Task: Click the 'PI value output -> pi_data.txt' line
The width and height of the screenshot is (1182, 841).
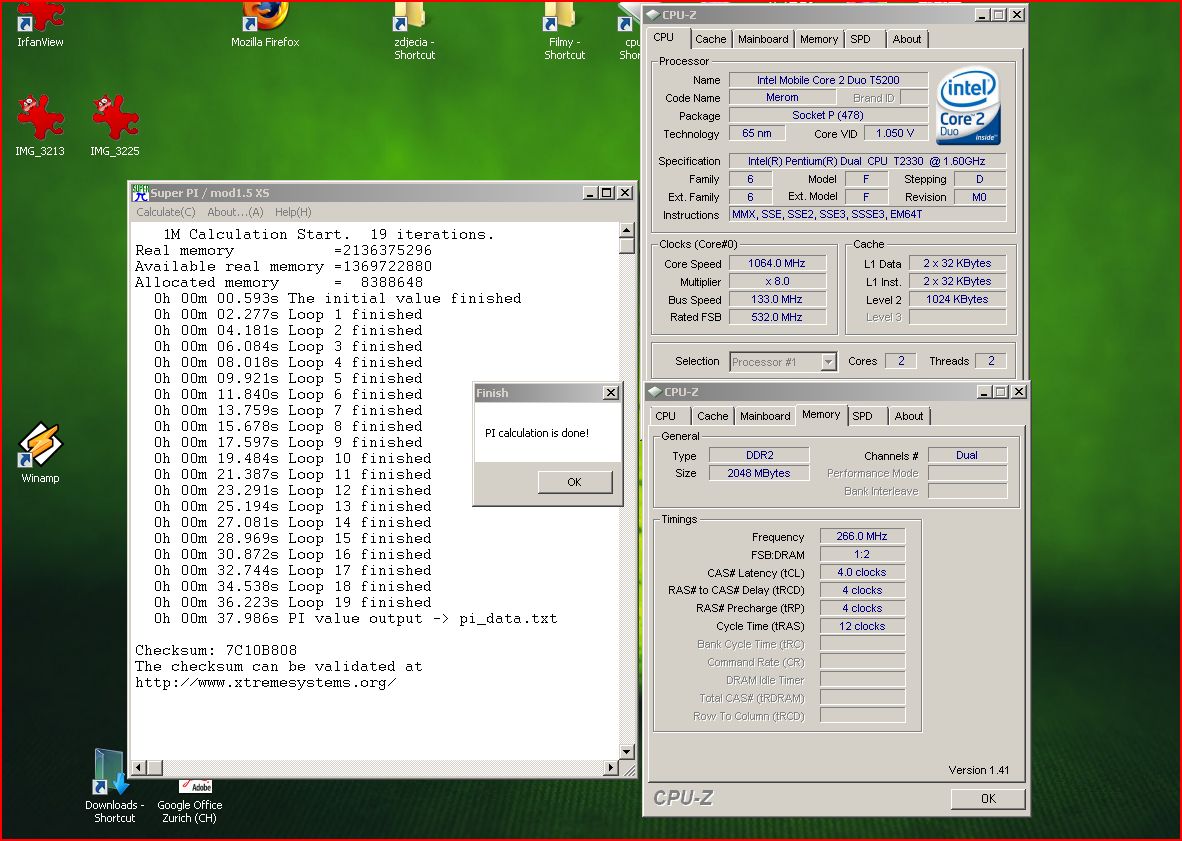Action: (x=356, y=619)
